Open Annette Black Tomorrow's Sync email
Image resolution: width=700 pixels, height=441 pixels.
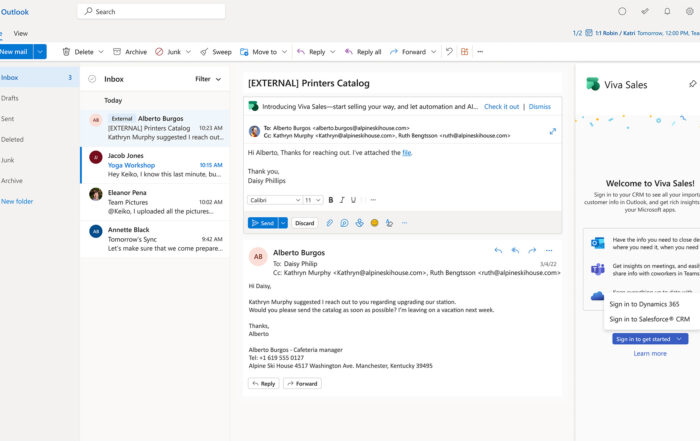pyautogui.click(x=155, y=239)
